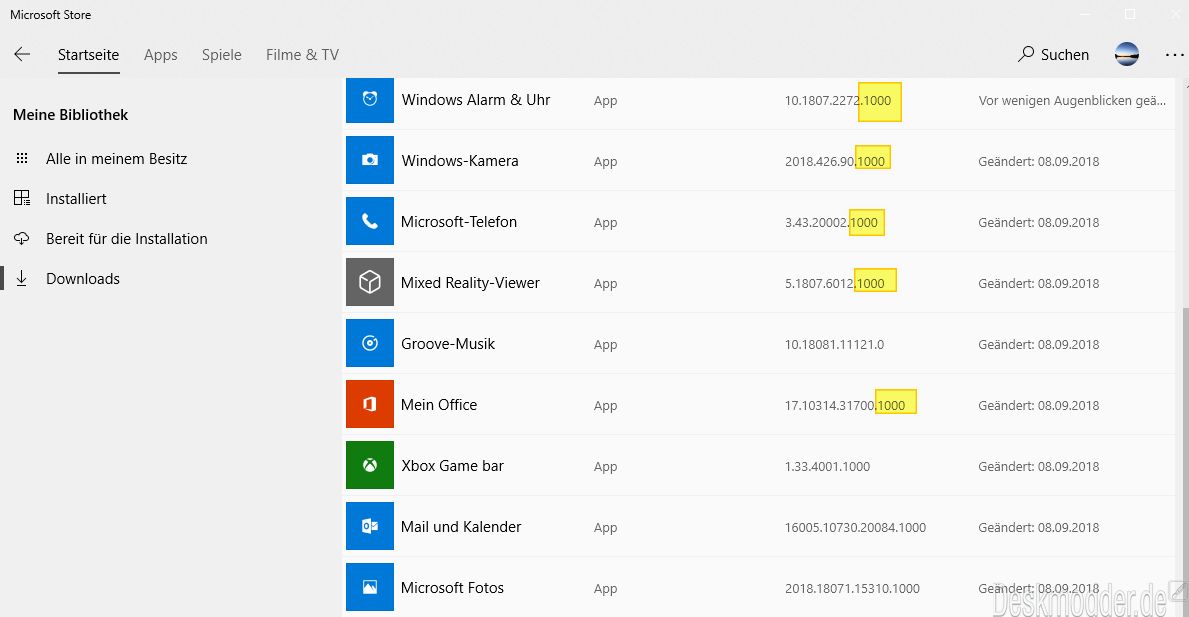
Task: Click version 2018.18071.15310.1000
Action: point(852,588)
